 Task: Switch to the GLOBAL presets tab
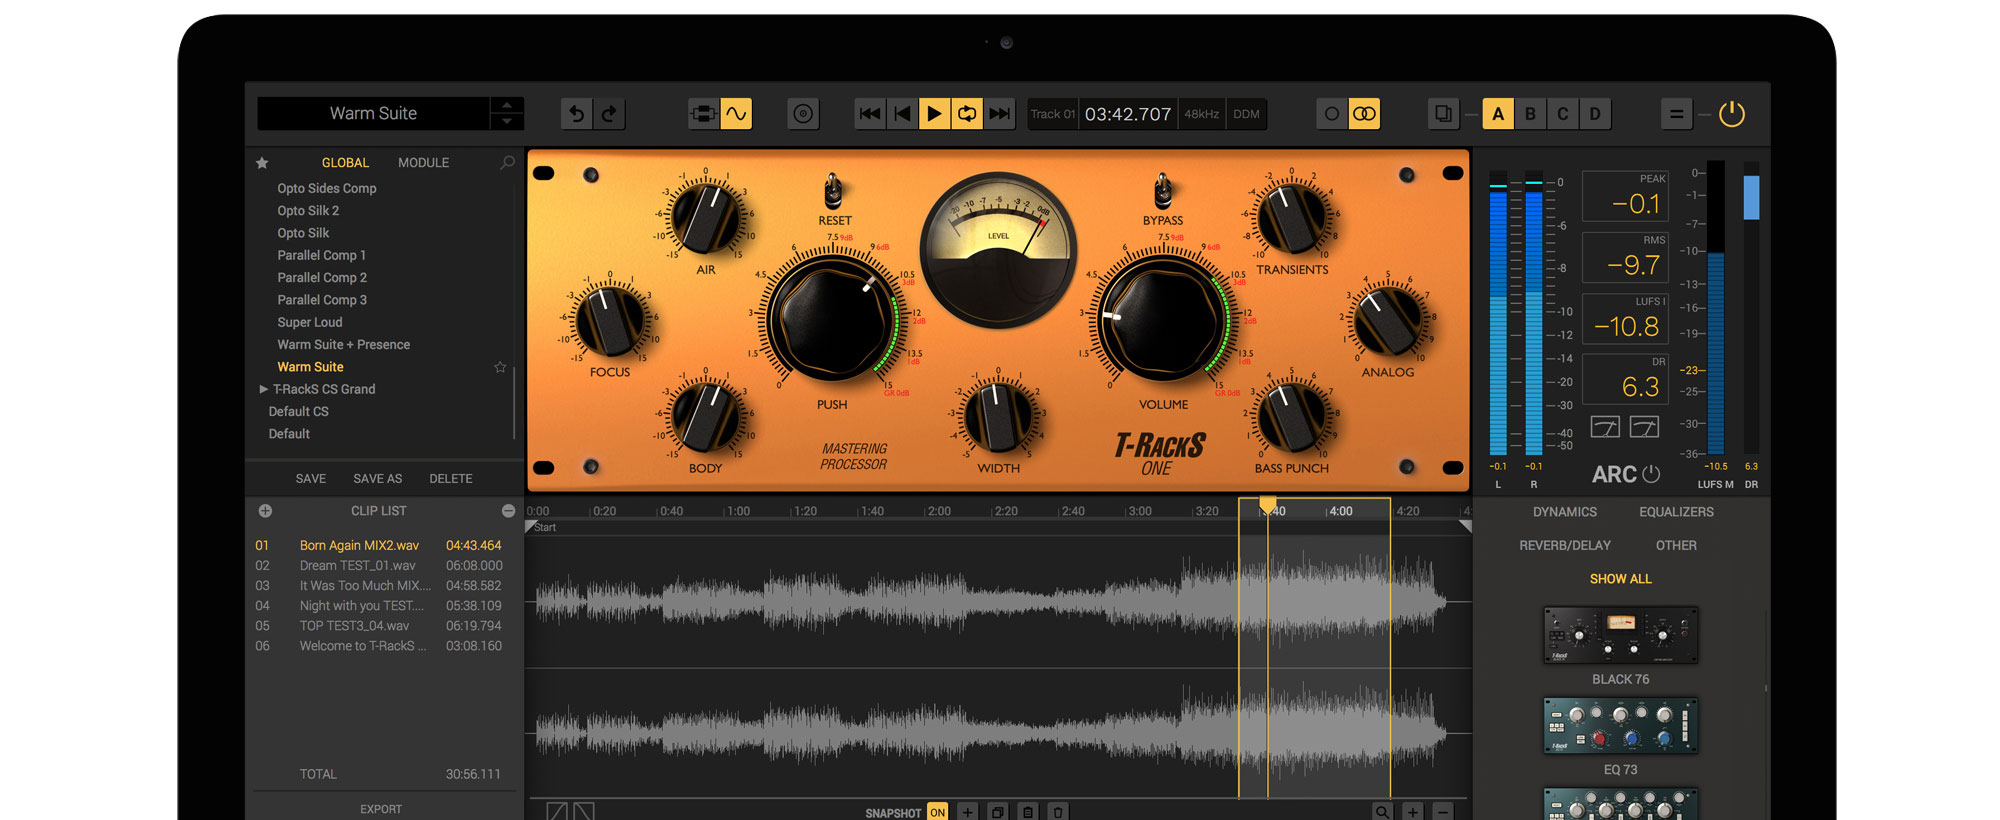345,163
